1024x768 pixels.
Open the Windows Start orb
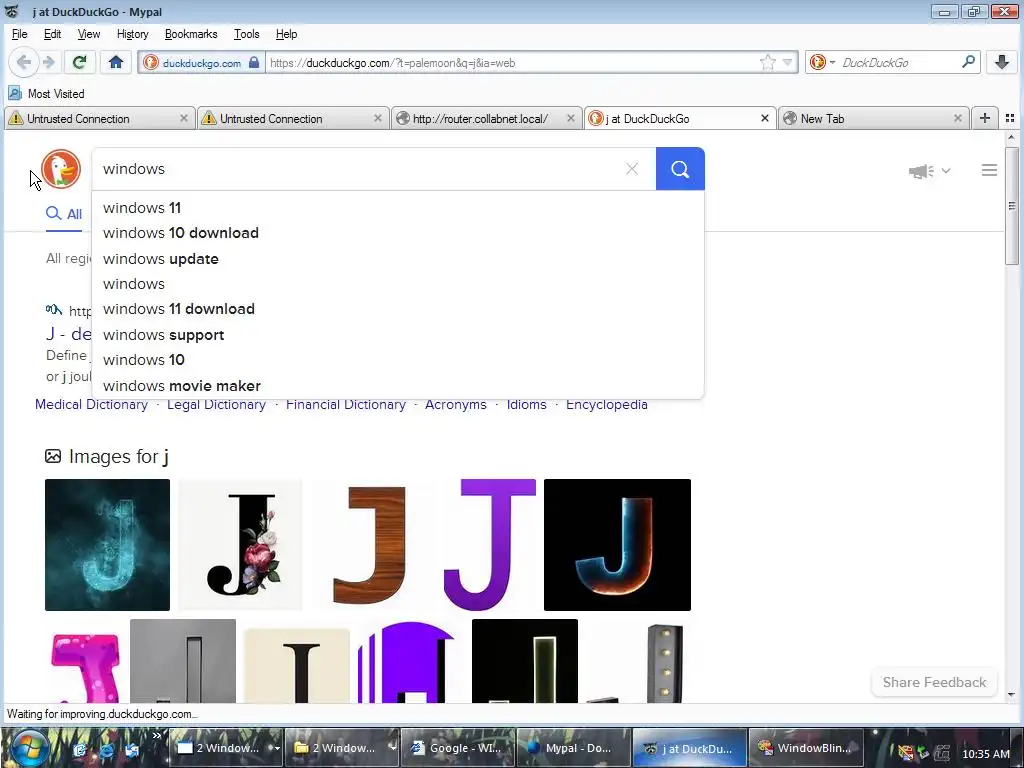click(29, 748)
